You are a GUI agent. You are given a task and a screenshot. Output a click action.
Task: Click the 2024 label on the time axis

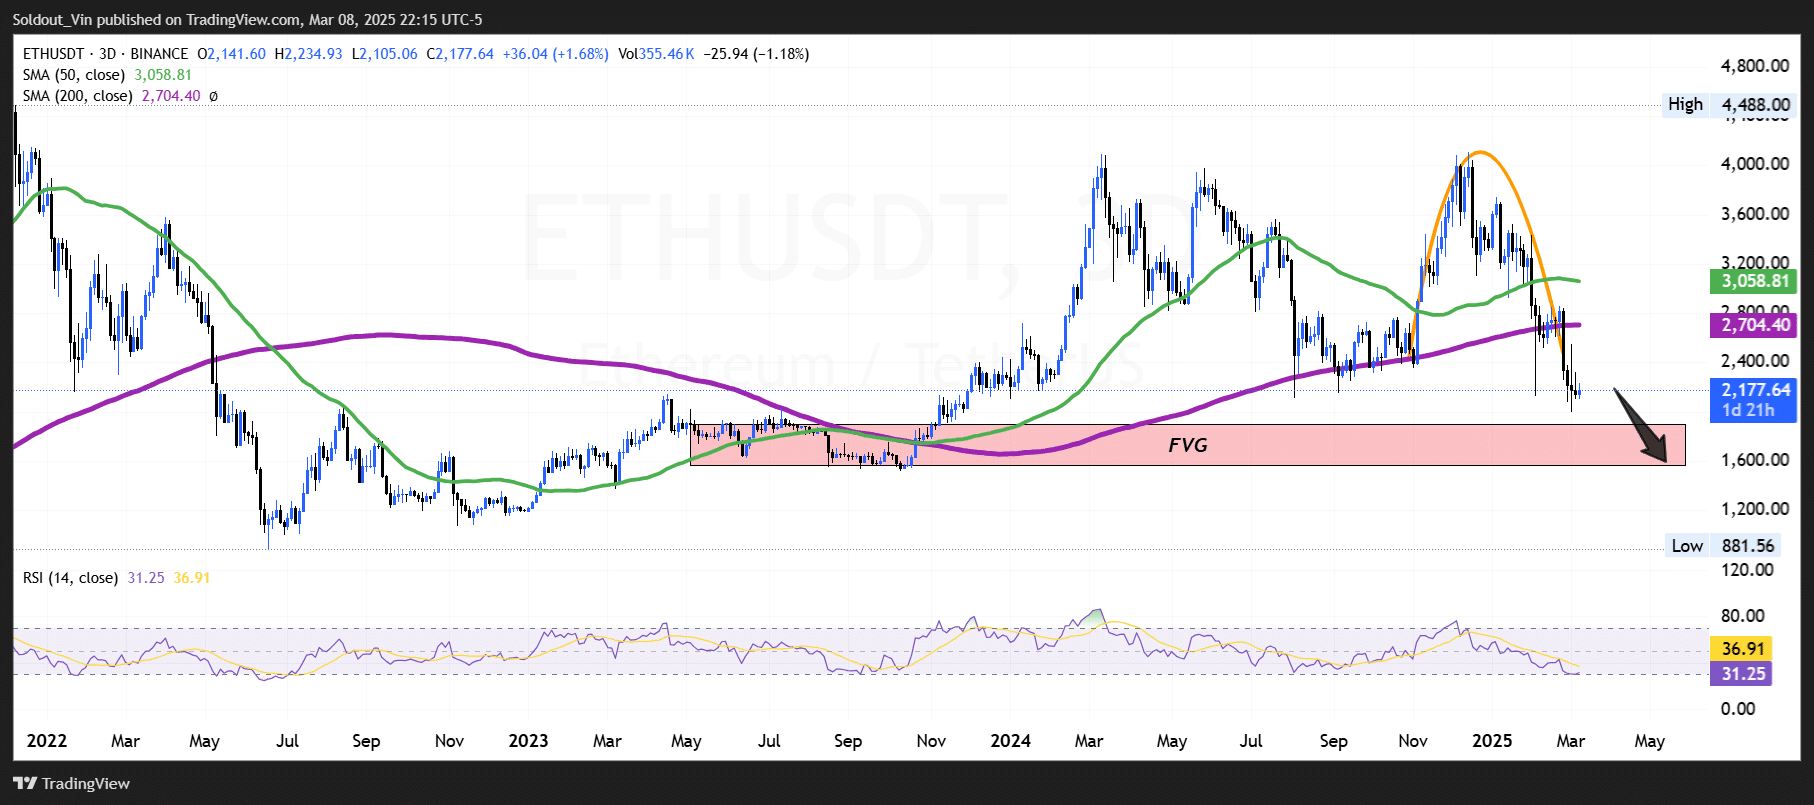point(1010,741)
